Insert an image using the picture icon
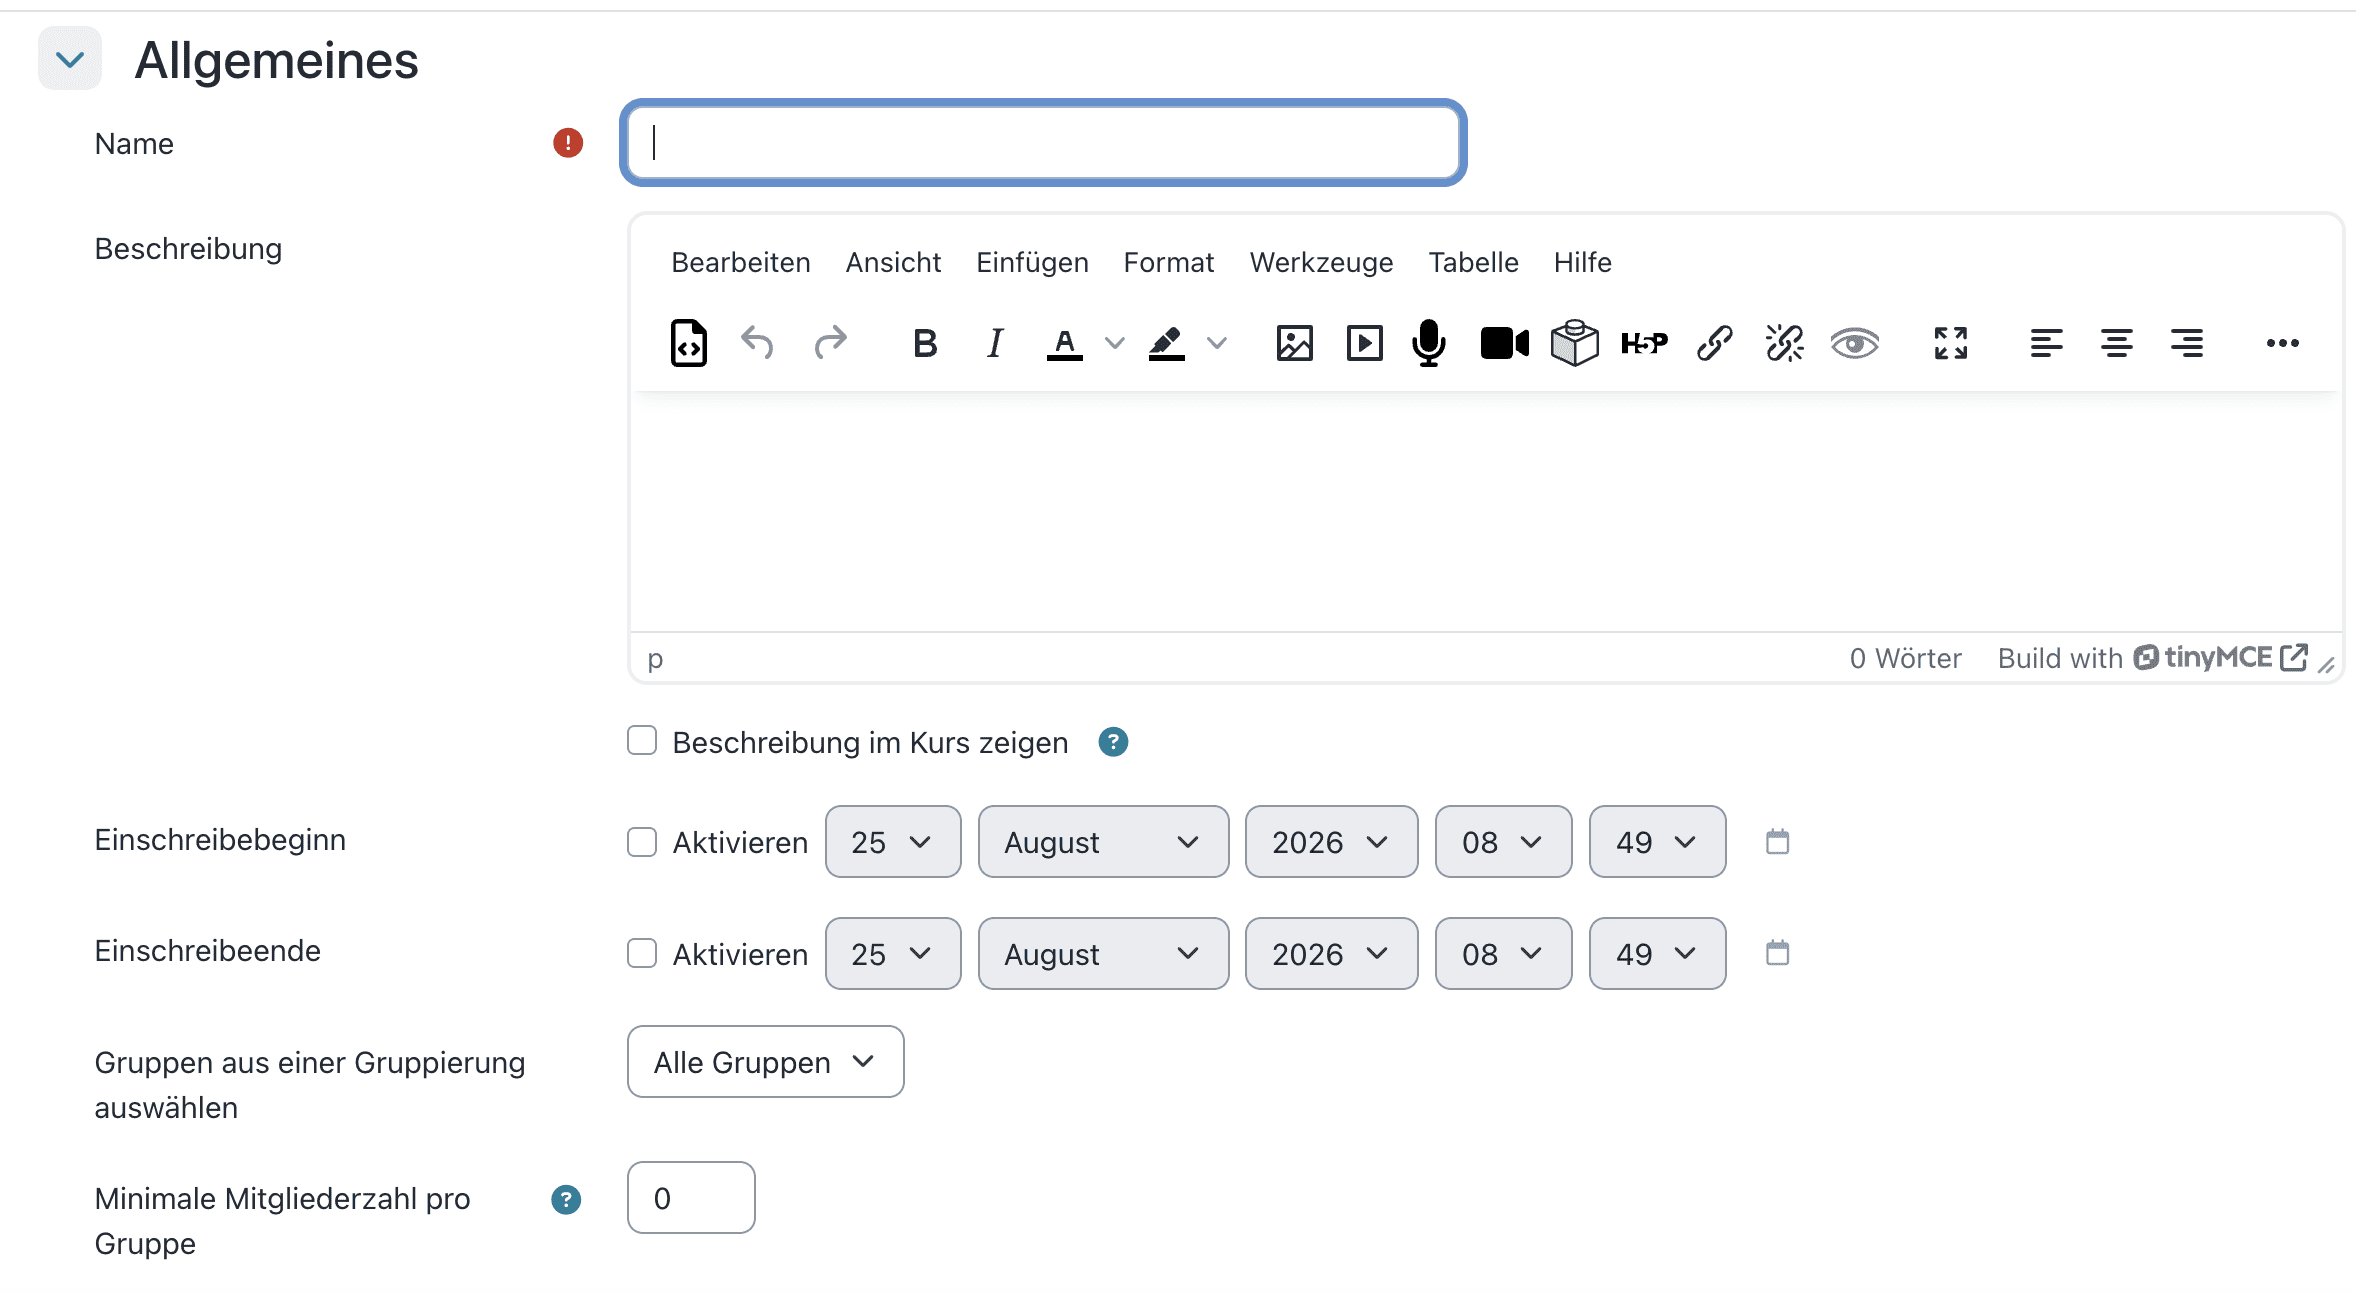The width and height of the screenshot is (2356, 1293). coord(1294,343)
